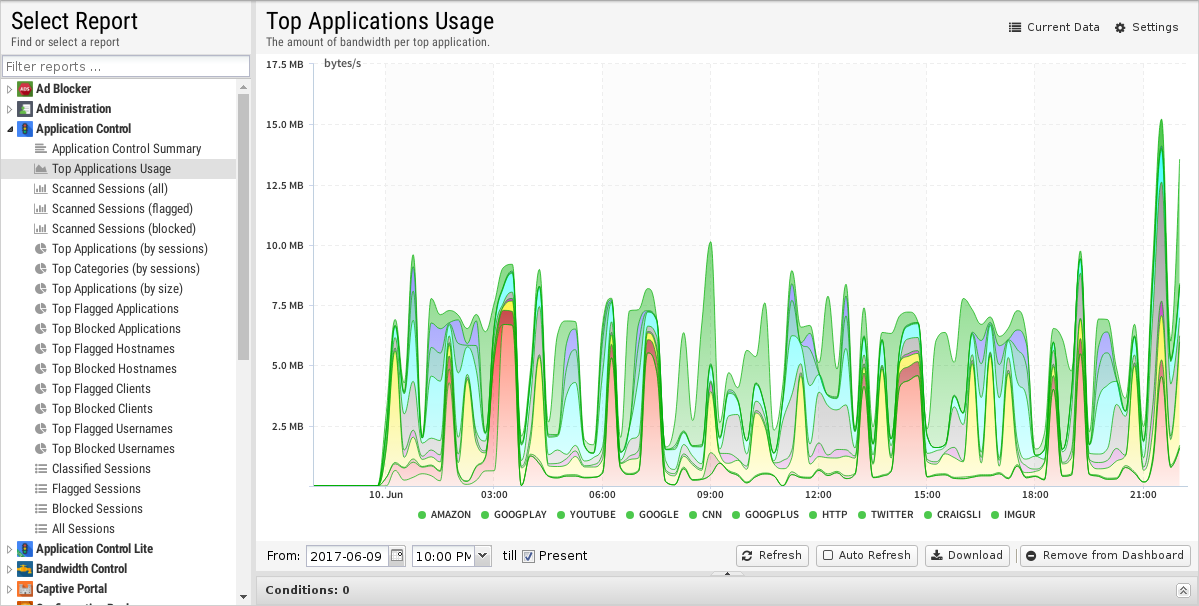
Task: Click the Ad Blocker app icon
Action: coord(25,89)
